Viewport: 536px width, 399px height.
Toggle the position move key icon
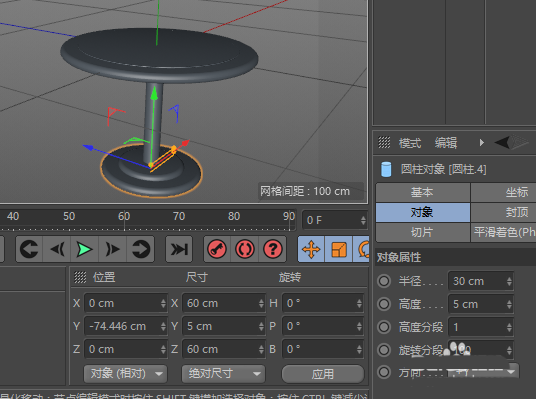[311, 249]
